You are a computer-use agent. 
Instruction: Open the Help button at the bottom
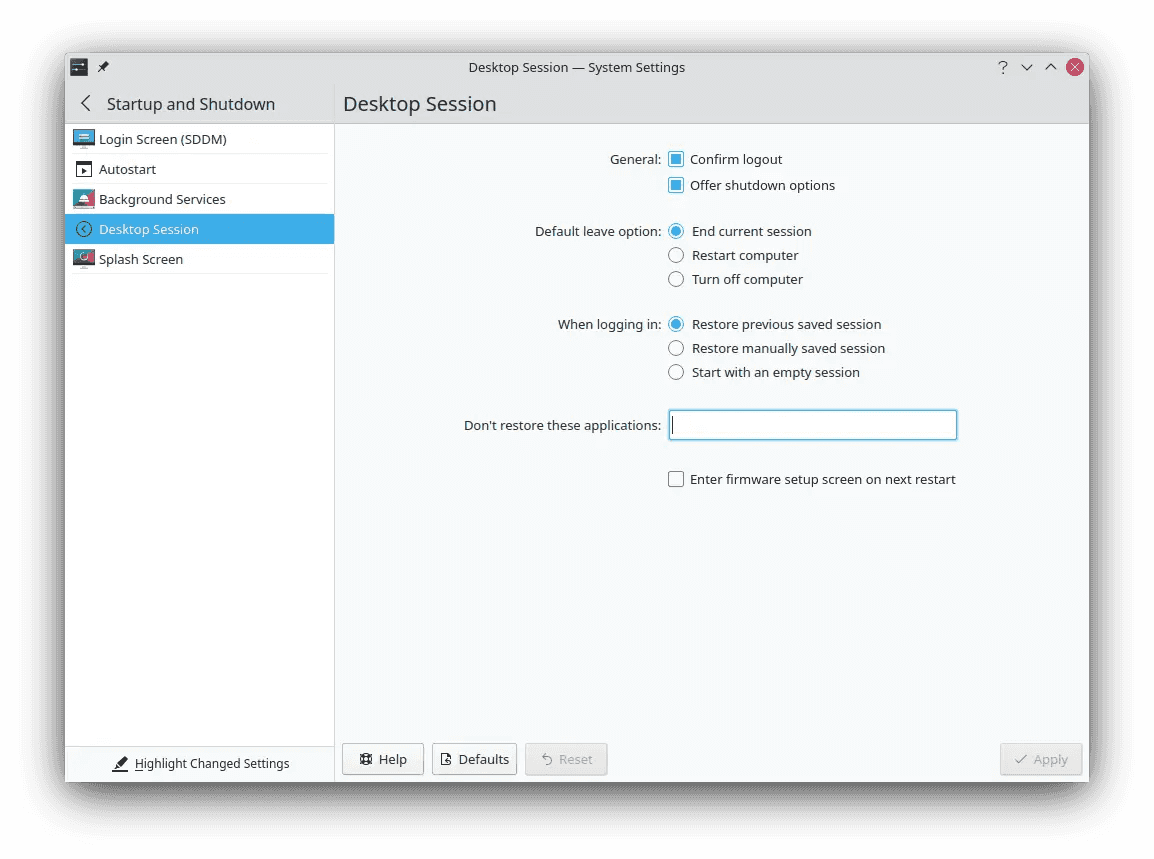pyautogui.click(x=382, y=759)
